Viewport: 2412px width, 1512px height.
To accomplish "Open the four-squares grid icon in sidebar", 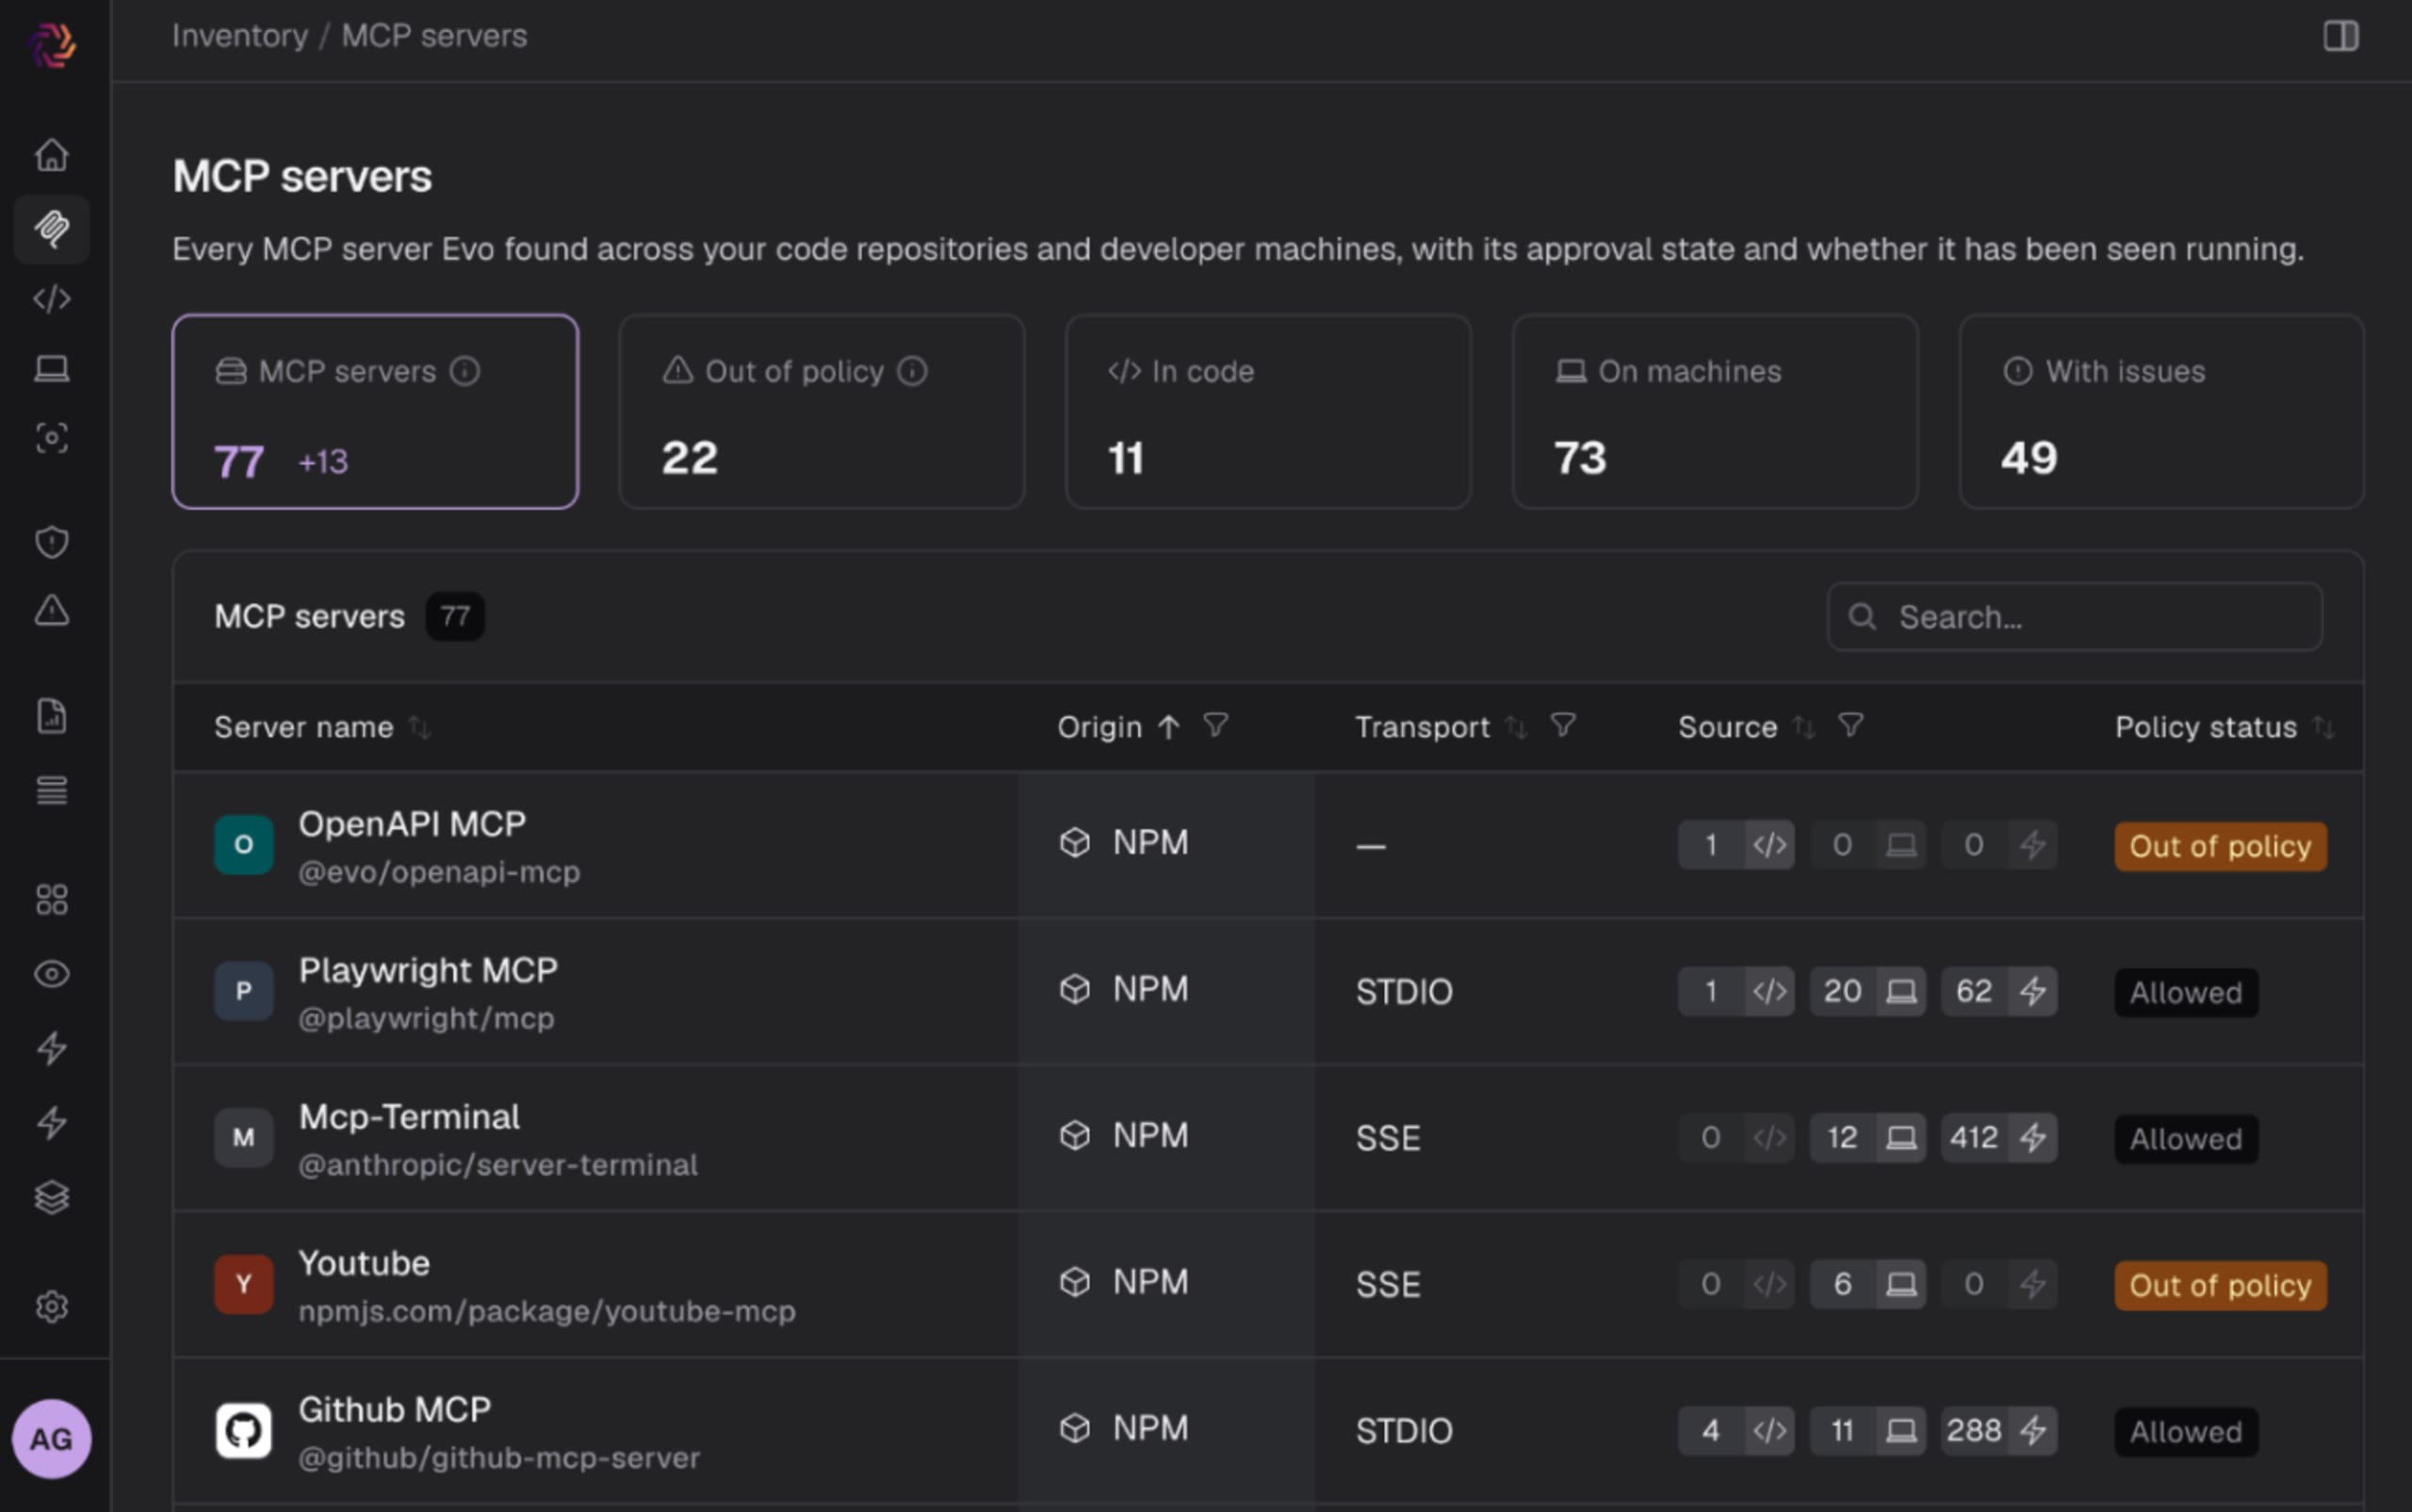I will coord(51,900).
